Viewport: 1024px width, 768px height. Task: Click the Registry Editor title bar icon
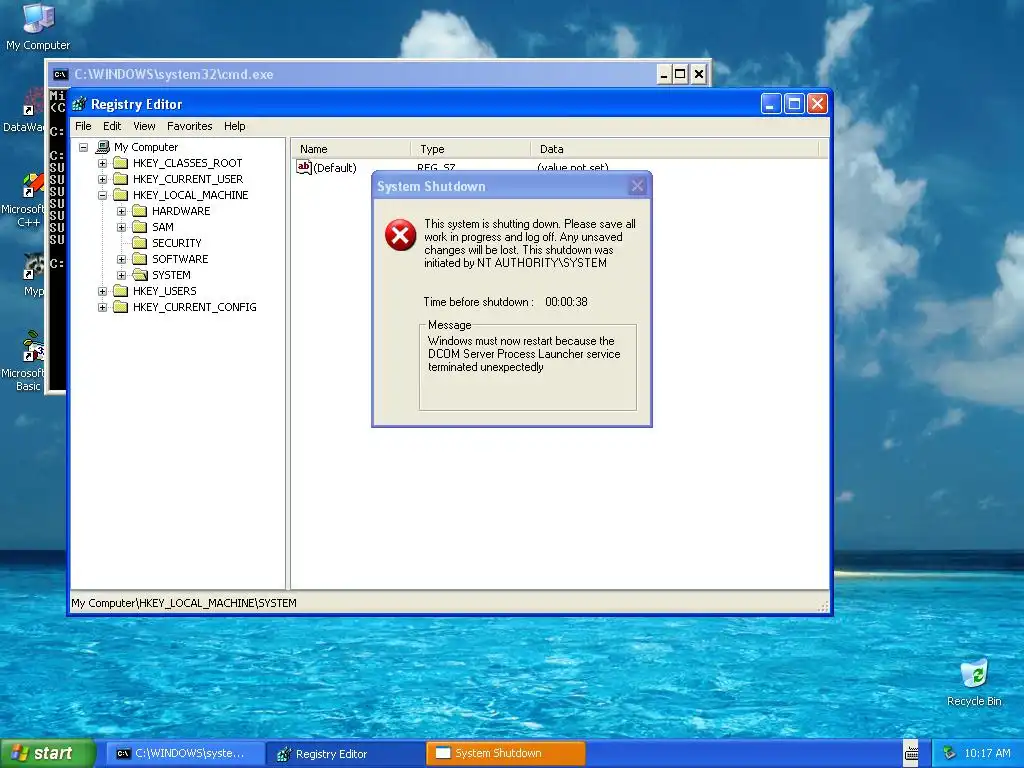(x=80, y=104)
